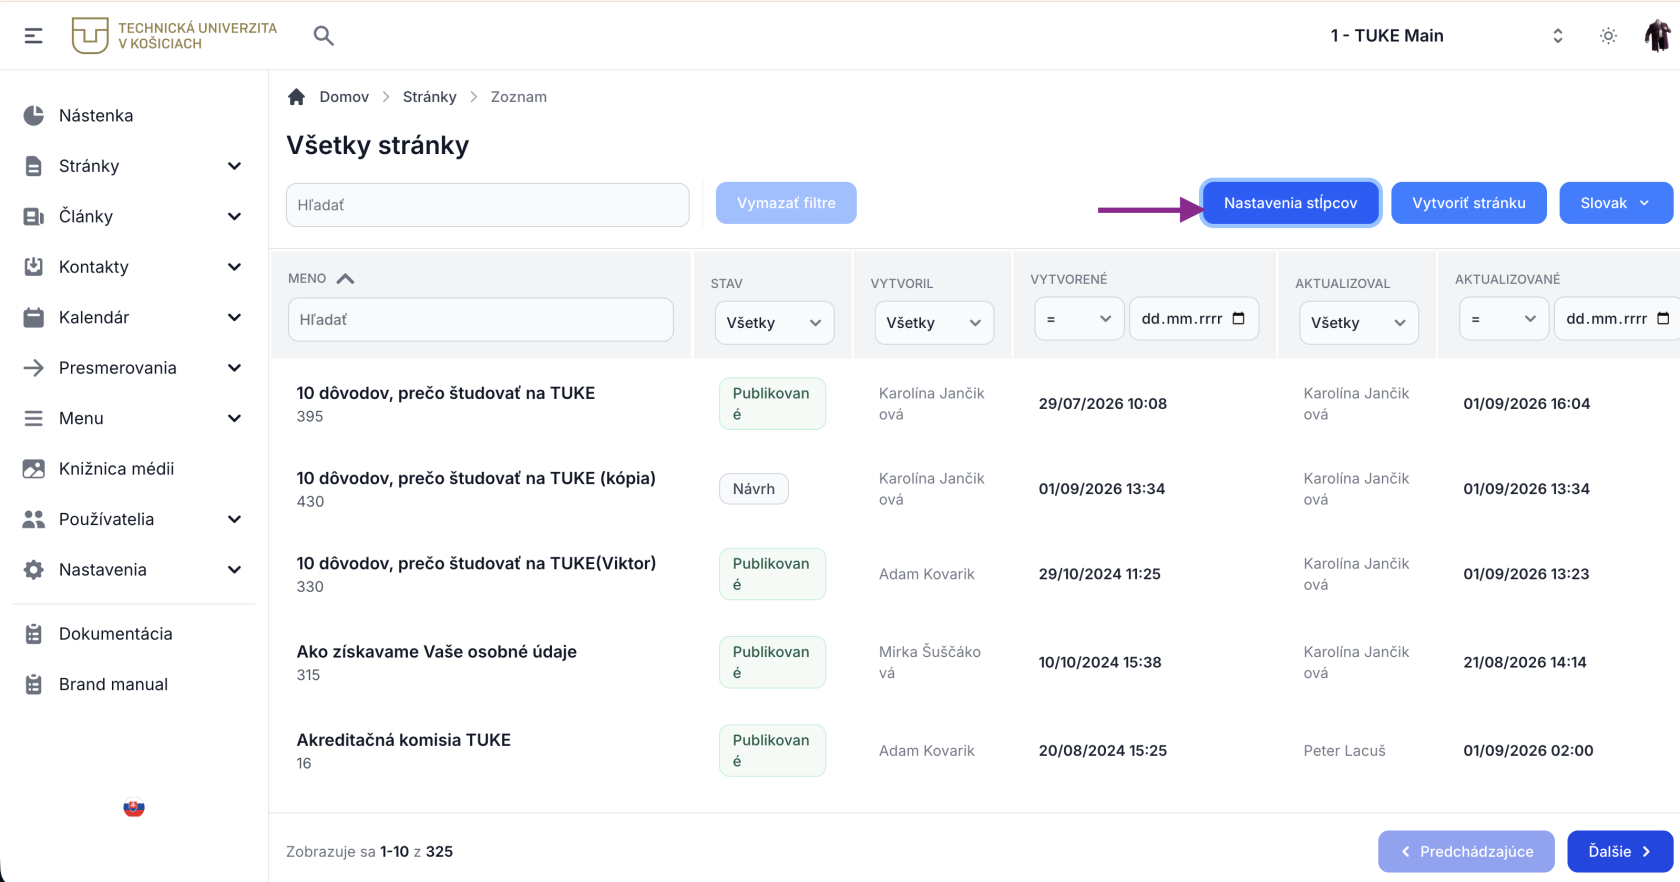Click the TUKE university logo
Viewport: 1680px width, 882px height.
(174, 36)
